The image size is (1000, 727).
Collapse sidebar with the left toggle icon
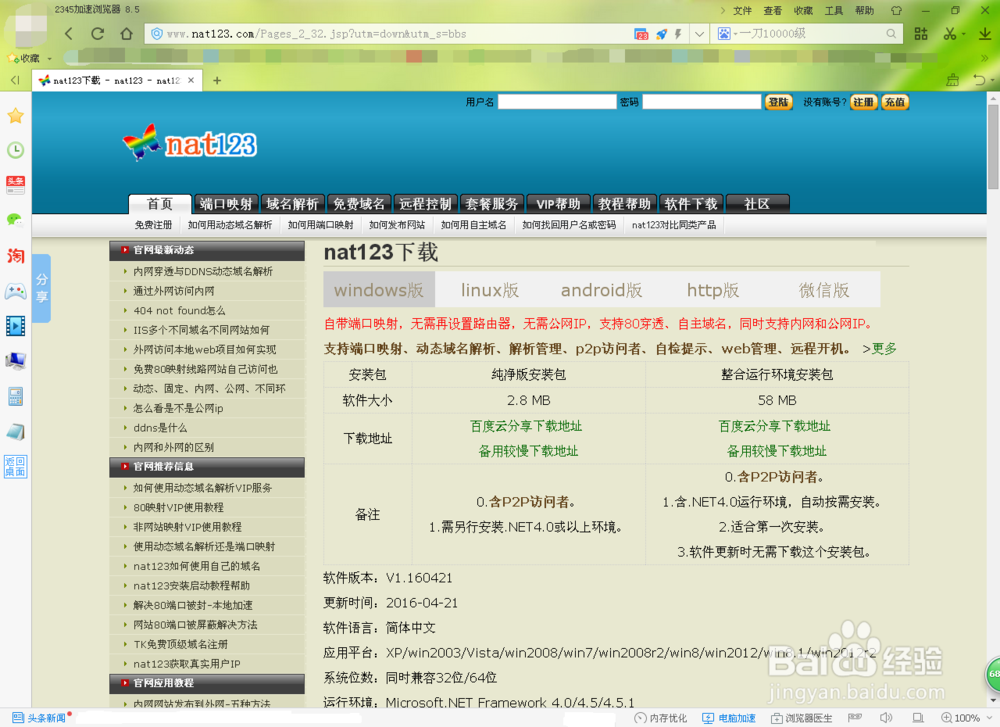15,80
